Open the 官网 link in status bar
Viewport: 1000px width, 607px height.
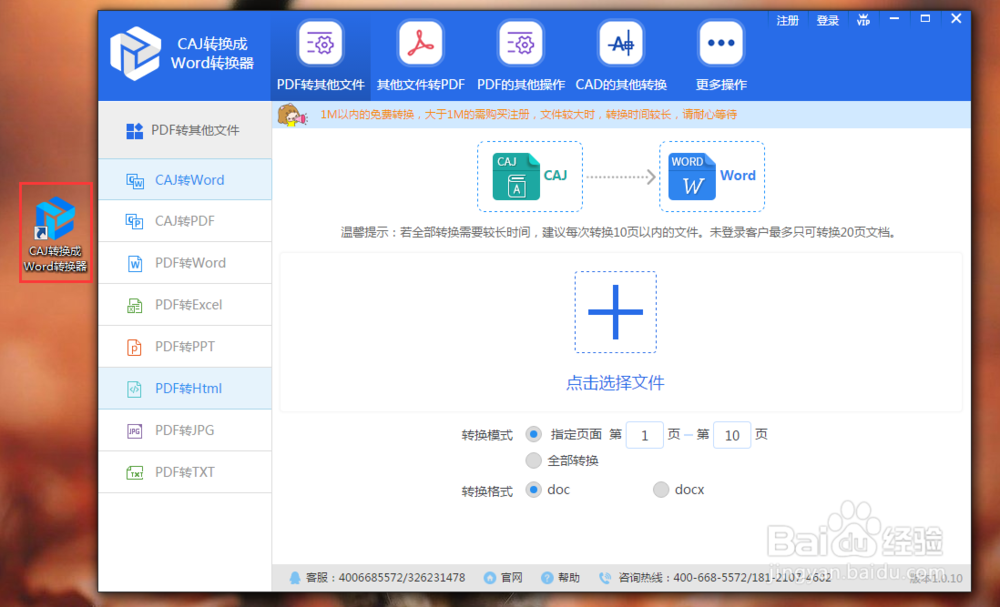504,578
